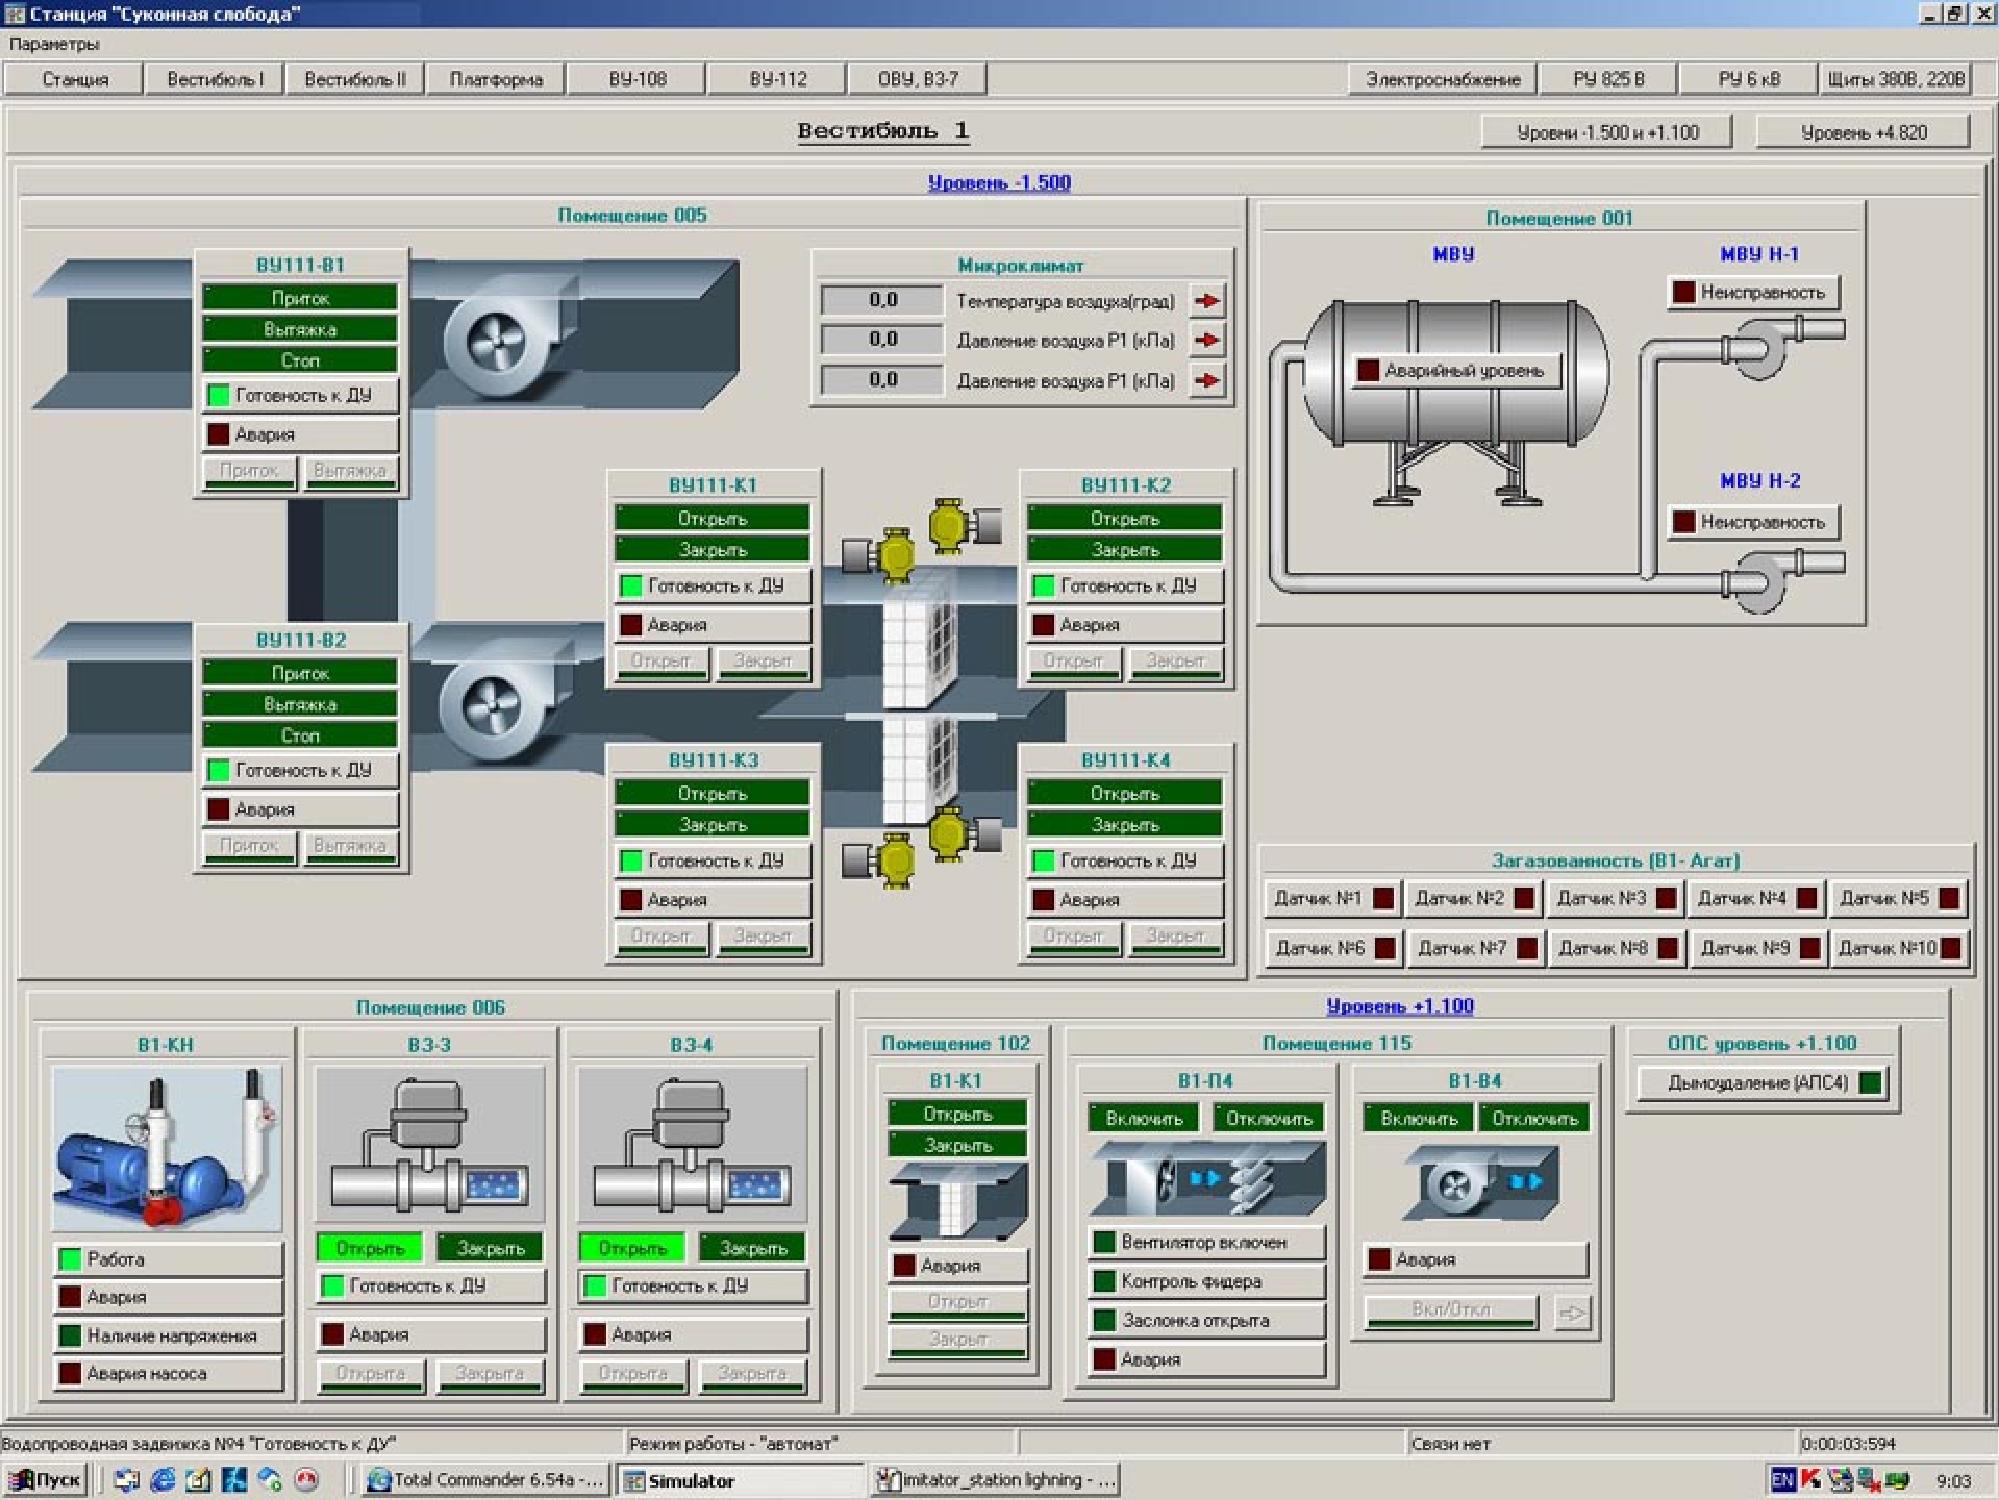Click the В3-3 valve image

(429, 1145)
